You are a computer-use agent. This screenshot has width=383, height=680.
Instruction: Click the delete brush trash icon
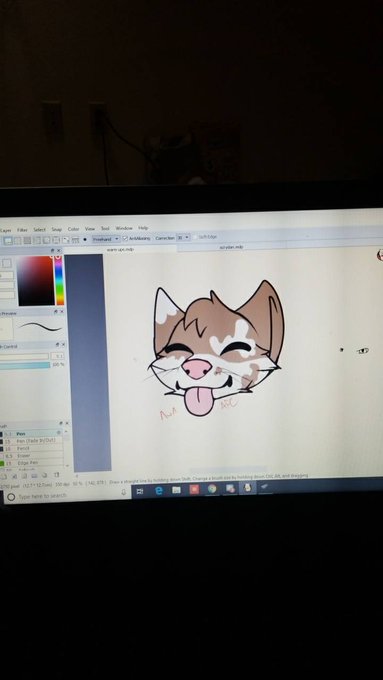tap(56, 475)
